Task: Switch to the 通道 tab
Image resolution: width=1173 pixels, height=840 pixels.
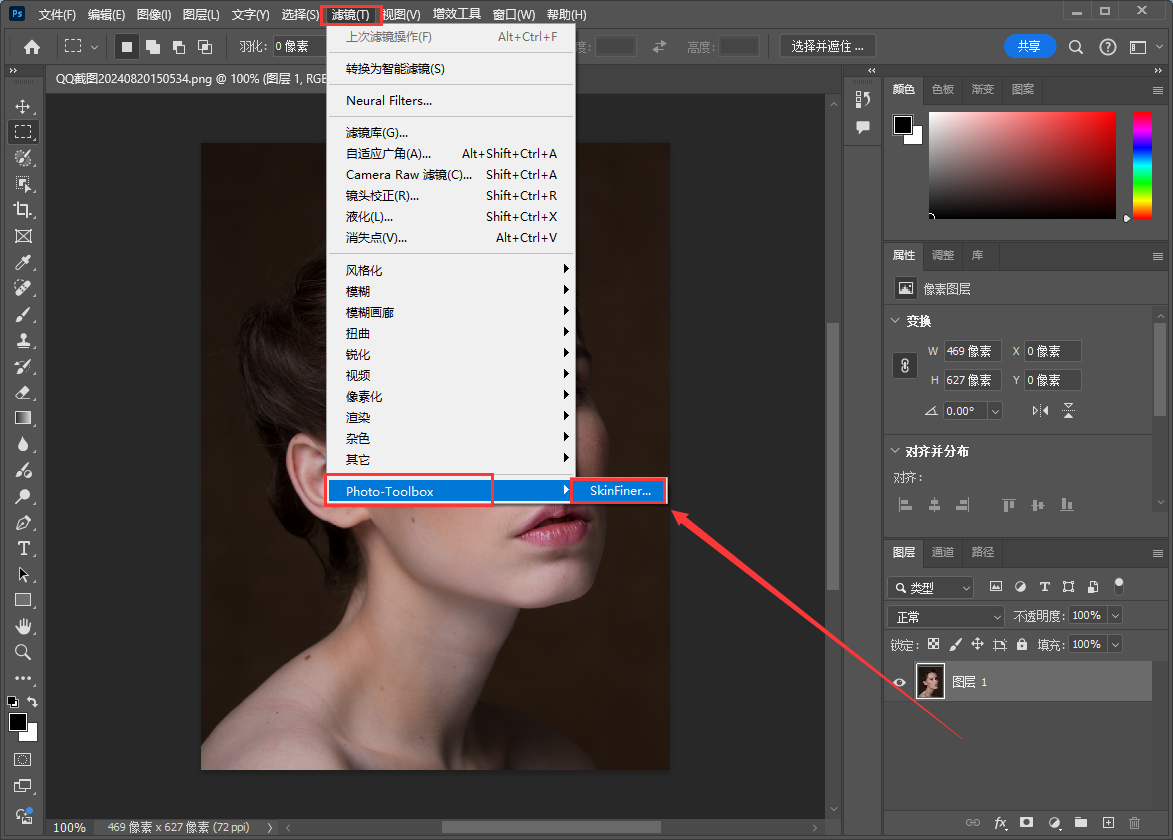Action: (942, 552)
